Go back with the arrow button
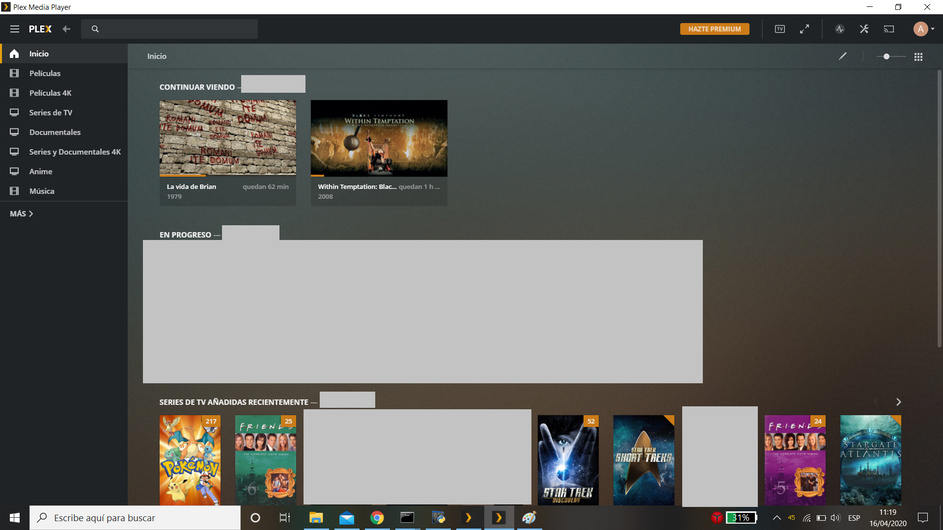Screen dimensions: 943x530 click(x=66, y=29)
